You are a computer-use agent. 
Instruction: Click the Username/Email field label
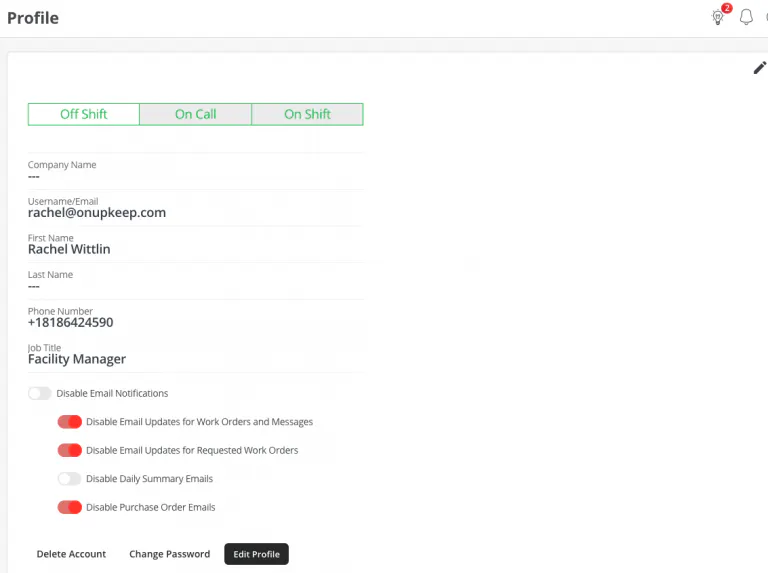[x=63, y=201]
